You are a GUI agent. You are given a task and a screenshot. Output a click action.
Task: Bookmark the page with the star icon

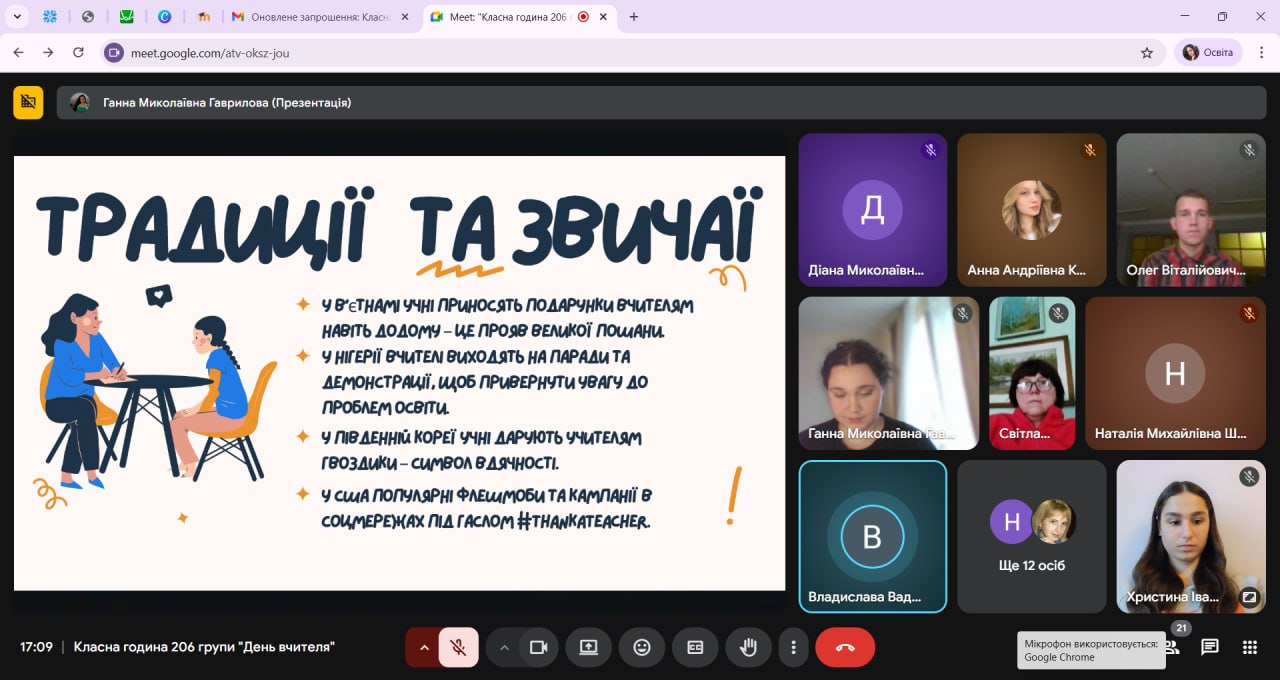[x=1147, y=53]
